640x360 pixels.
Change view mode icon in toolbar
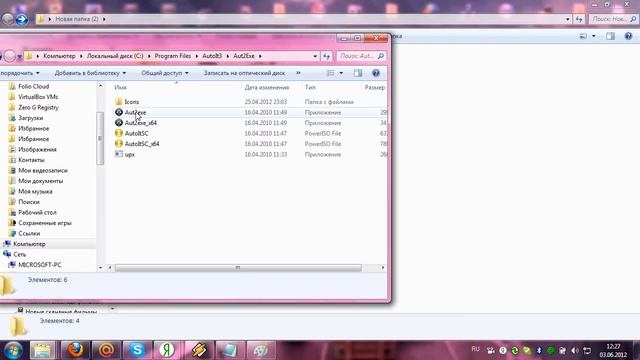click(x=331, y=73)
